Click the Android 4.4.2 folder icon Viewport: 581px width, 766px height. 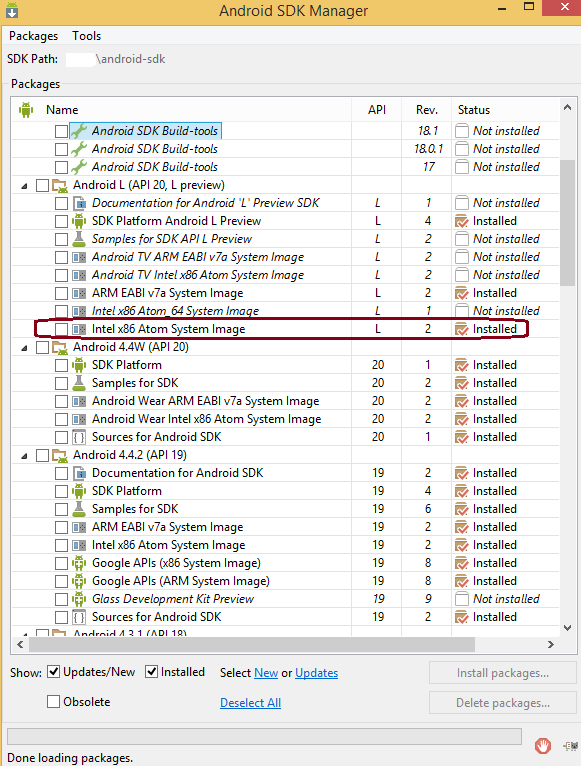pos(60,455)
